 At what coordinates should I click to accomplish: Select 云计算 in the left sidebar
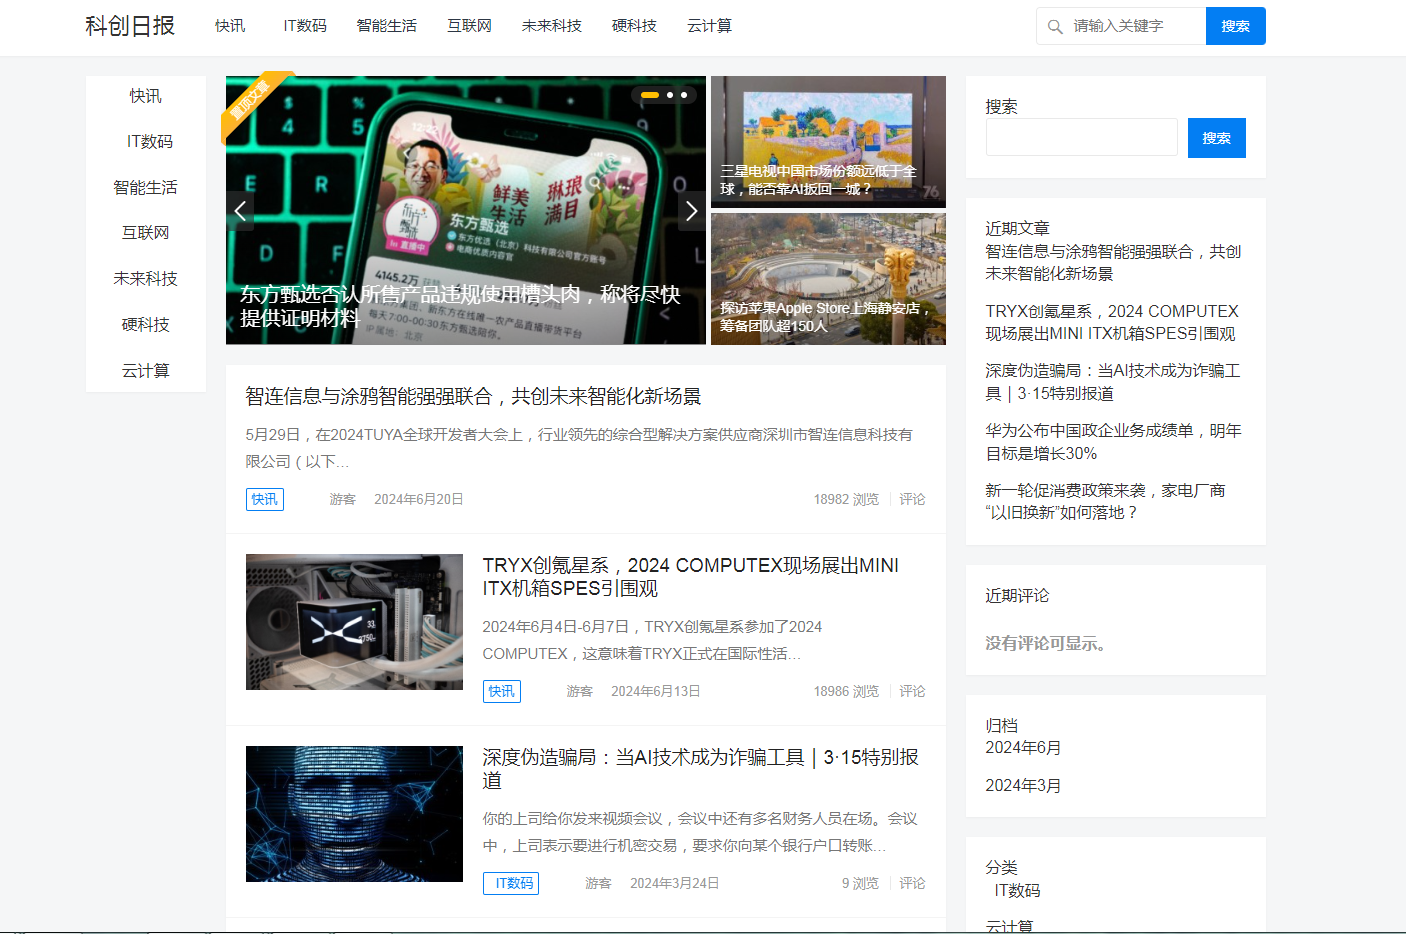click(146, 371)
